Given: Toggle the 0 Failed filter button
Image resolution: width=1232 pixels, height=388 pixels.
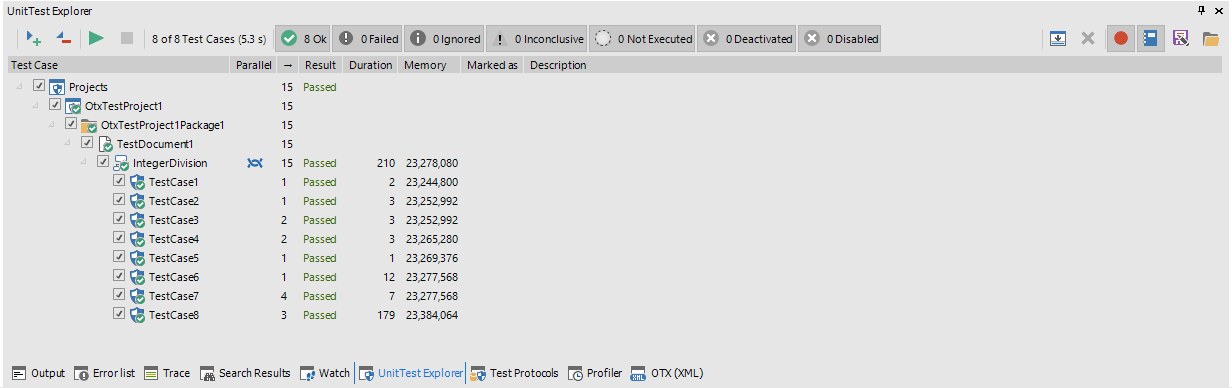Looking at the screenshot, I should [x=367, y=39].
